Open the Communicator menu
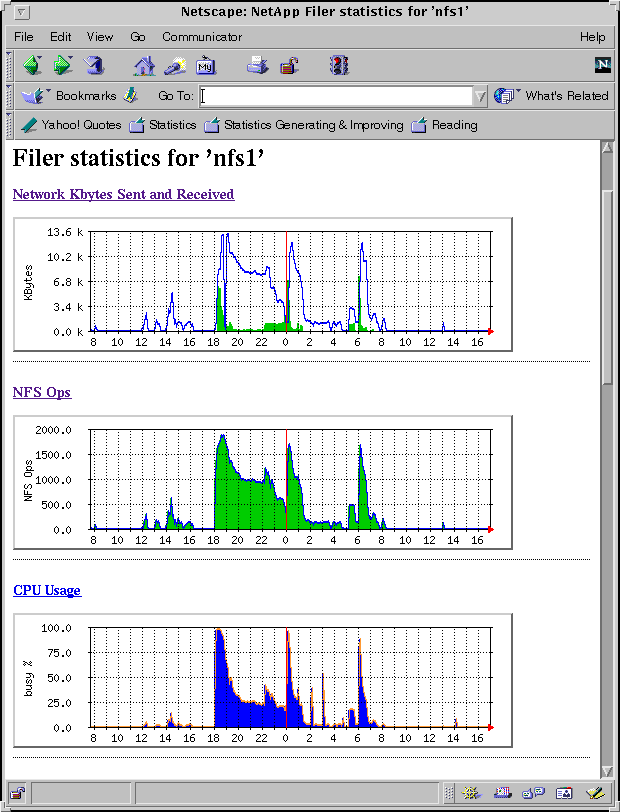The width and height of the screenshot is (620, 812). coord(202,37)
